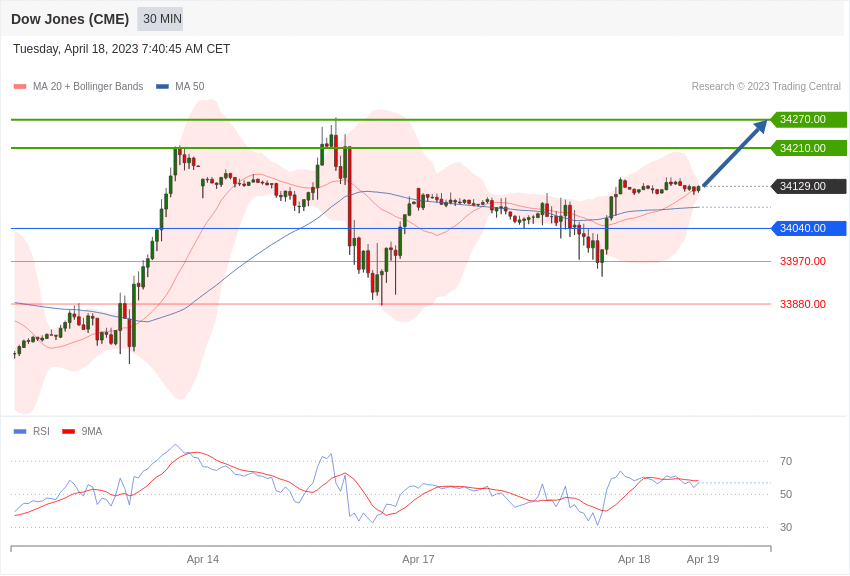850x576 pixels.
Task: Click the 9MA red legend swatch
Action: click(69, 432)
